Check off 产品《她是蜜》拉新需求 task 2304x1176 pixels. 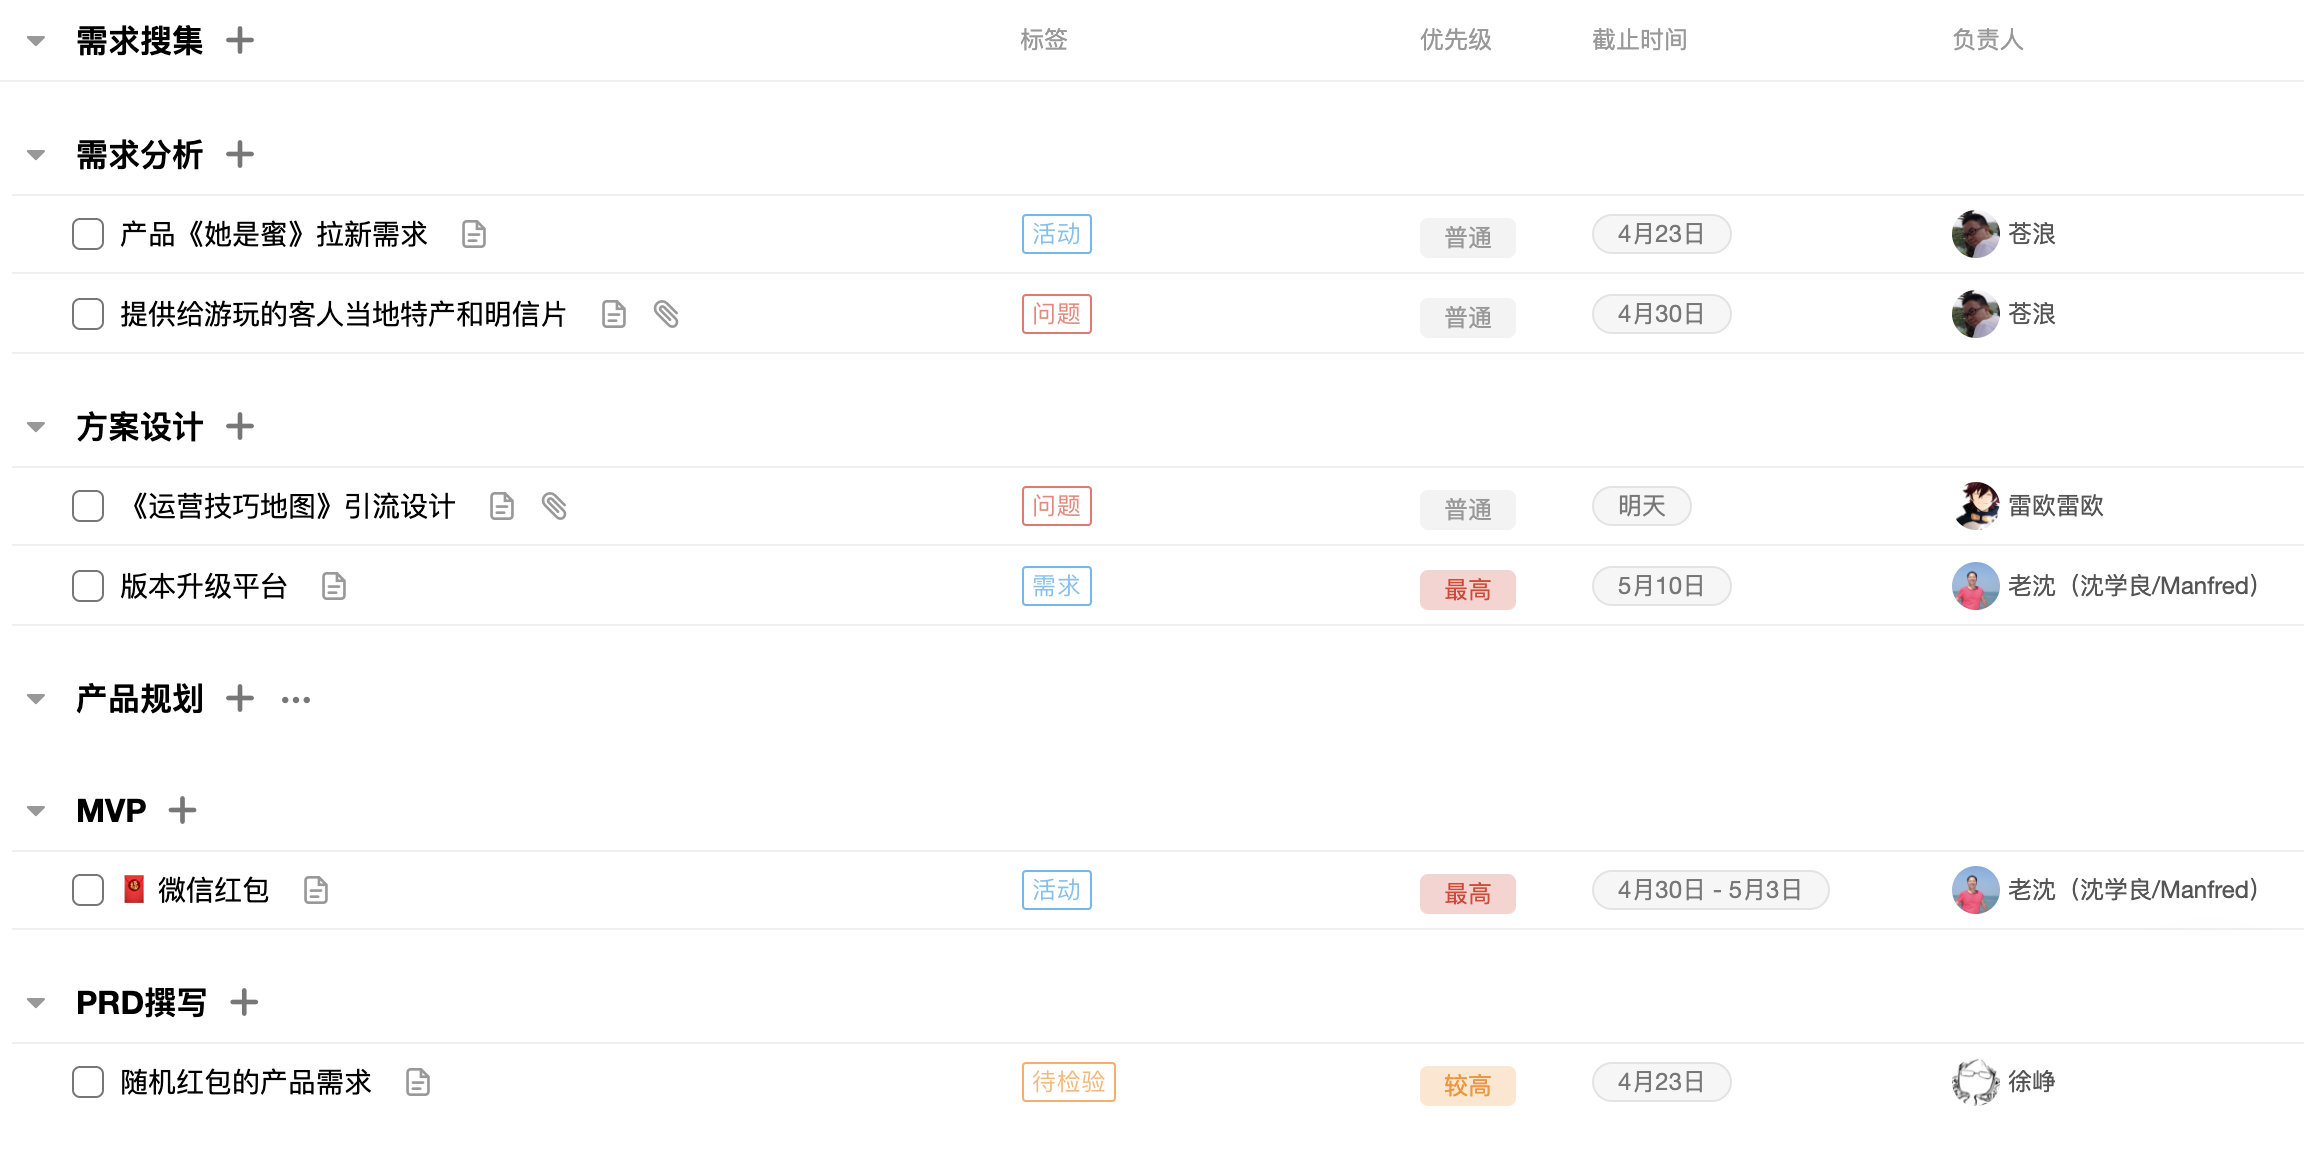pos(88,235)
